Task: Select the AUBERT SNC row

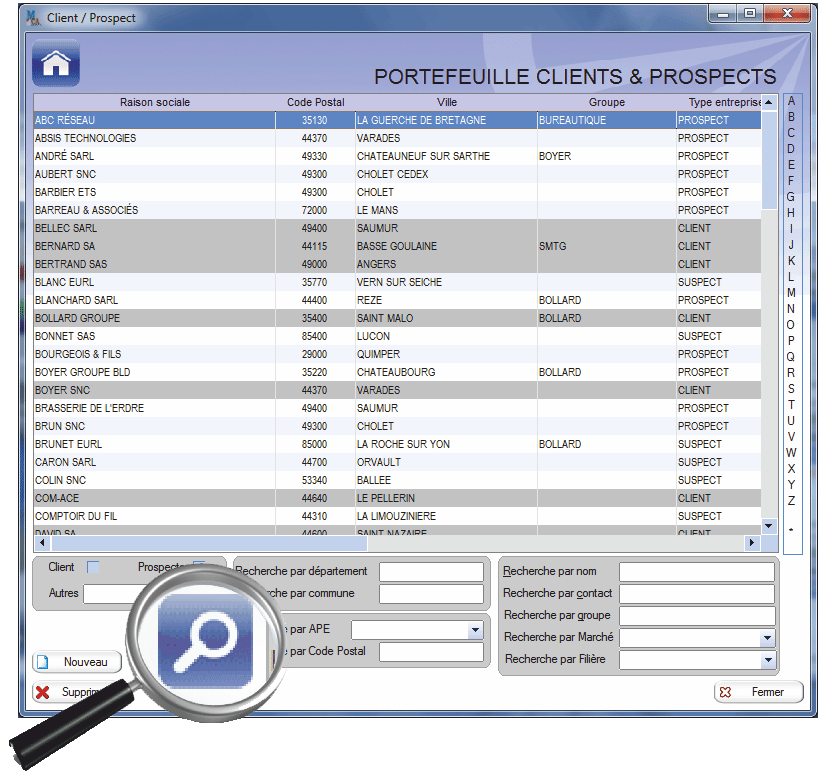Action: 397,174
